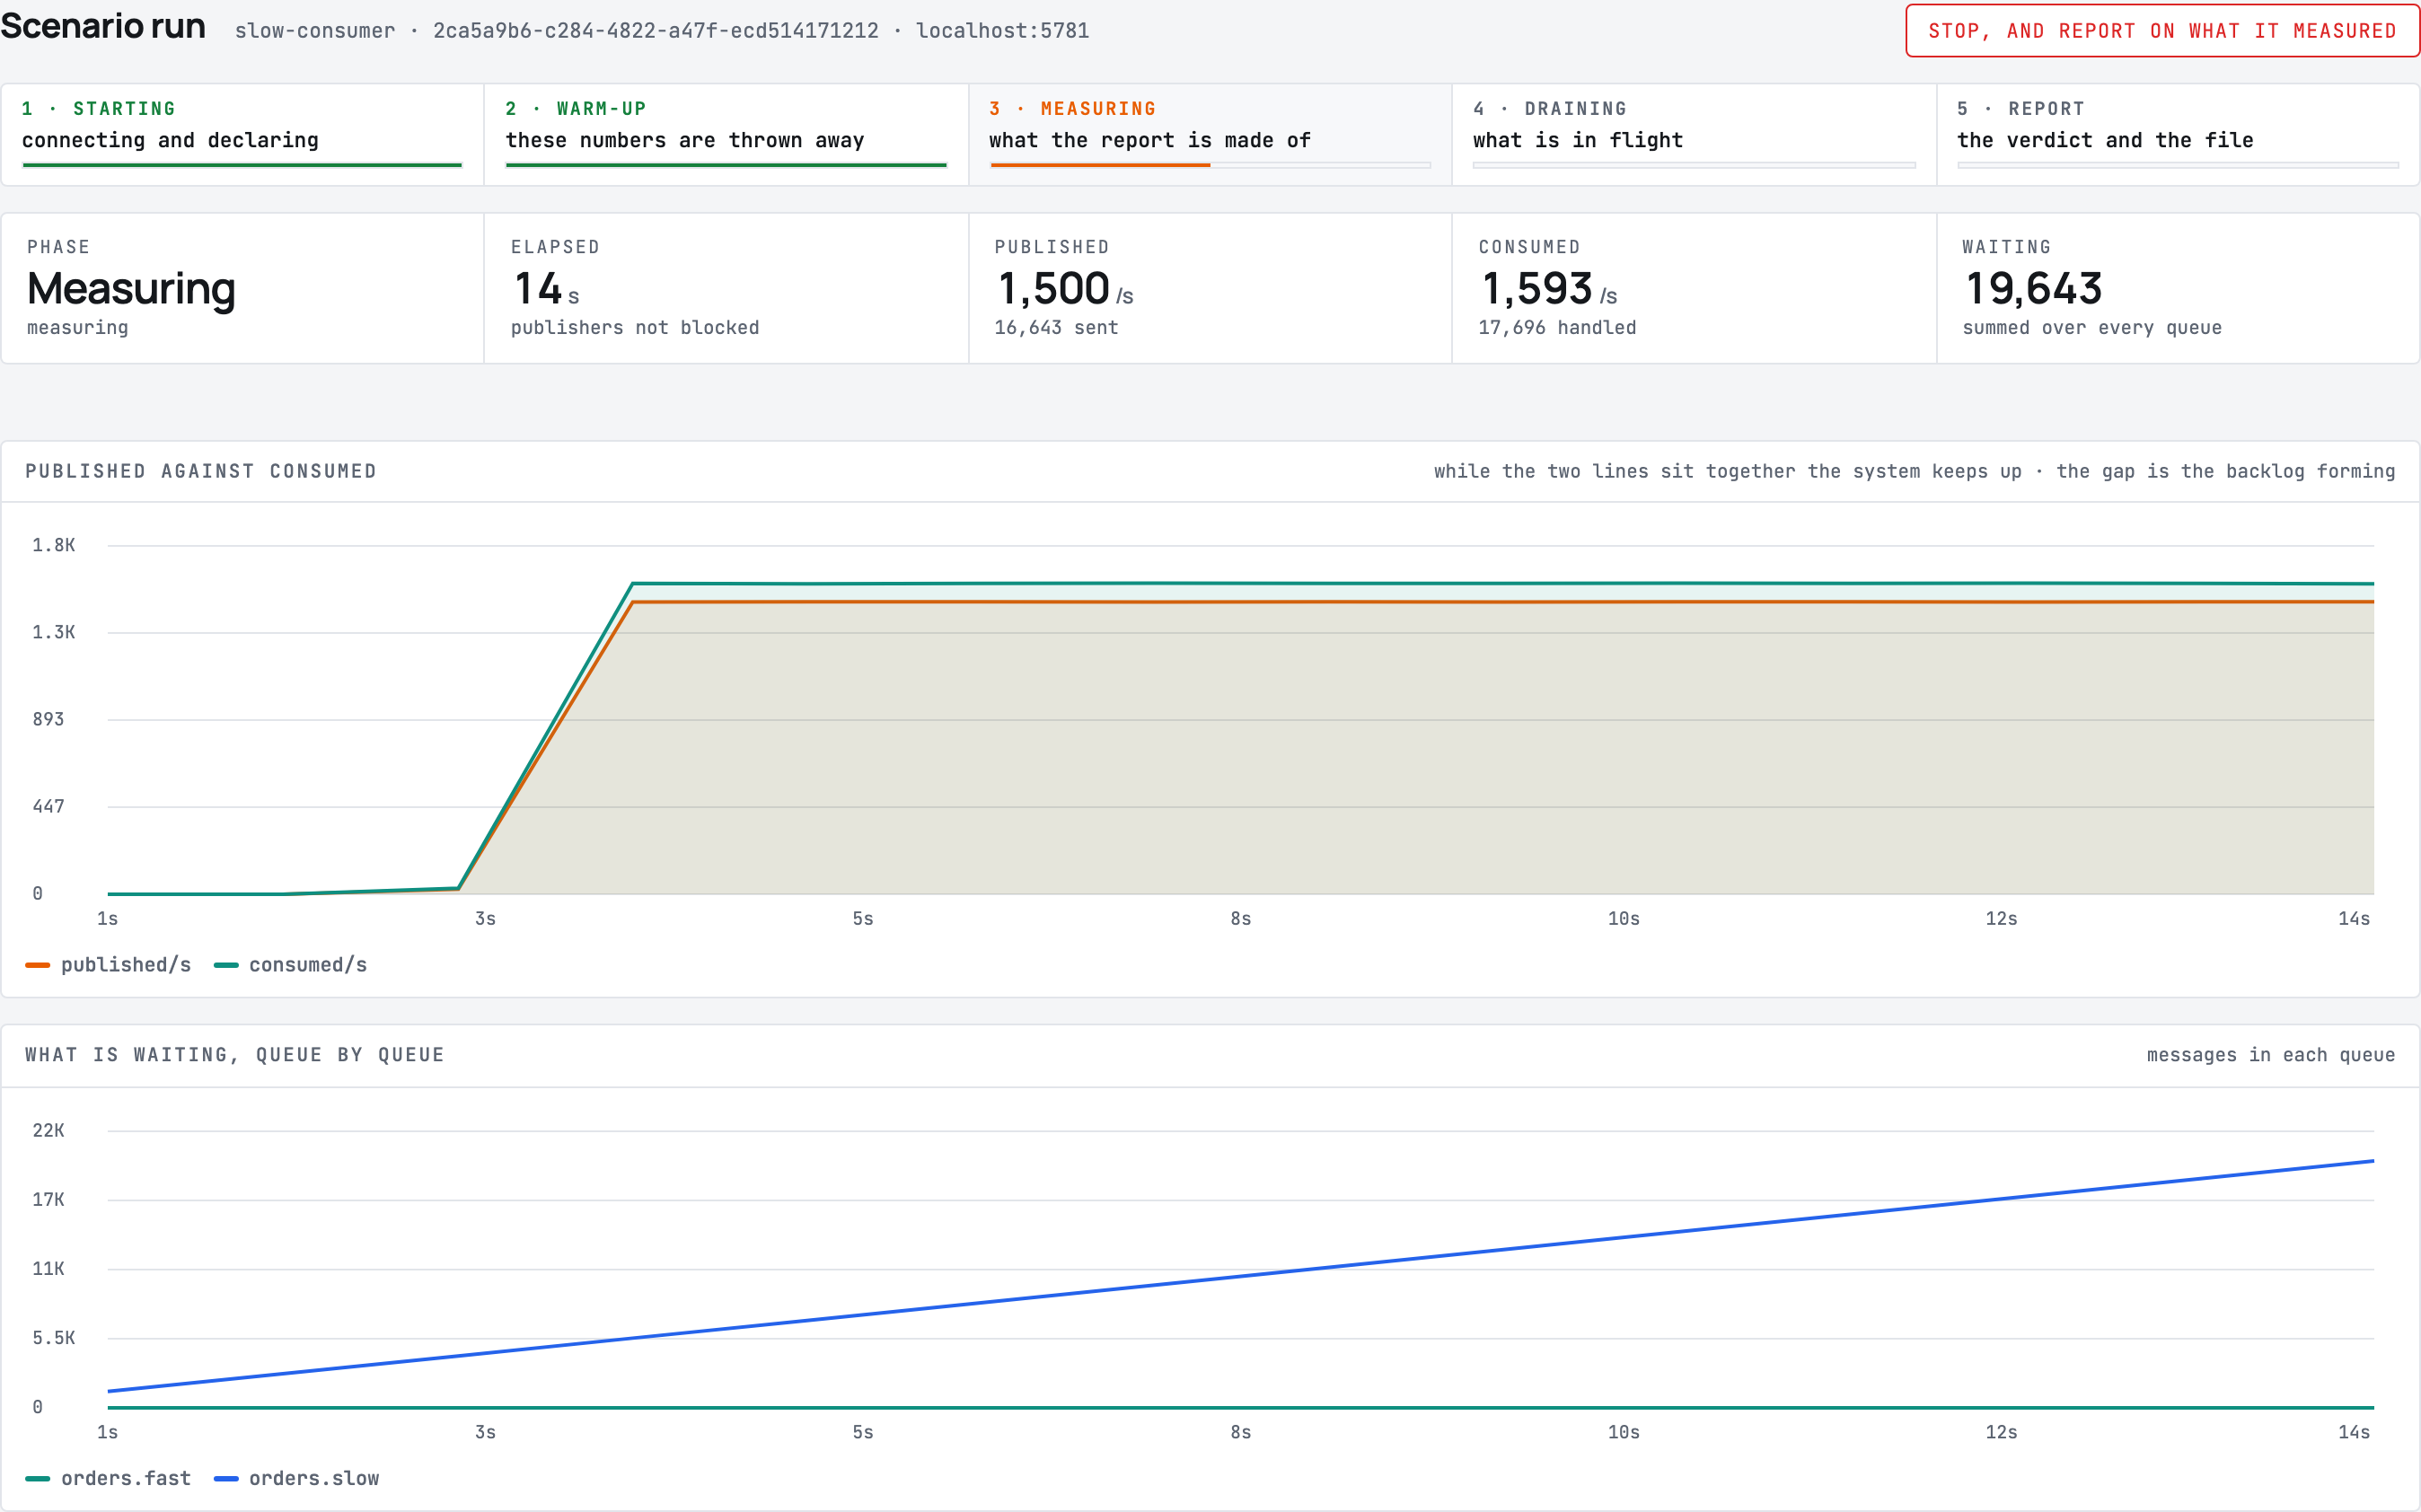Select the 3 · Measuring phase step
This screenshot has width=2421, height=1512.
coord(1210,134)
